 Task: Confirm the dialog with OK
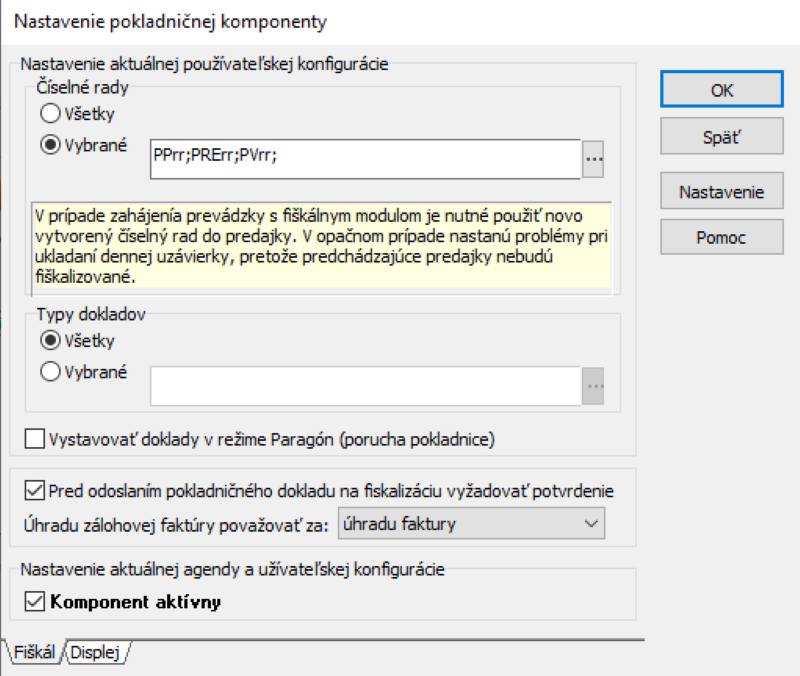[x=722, y=89]
